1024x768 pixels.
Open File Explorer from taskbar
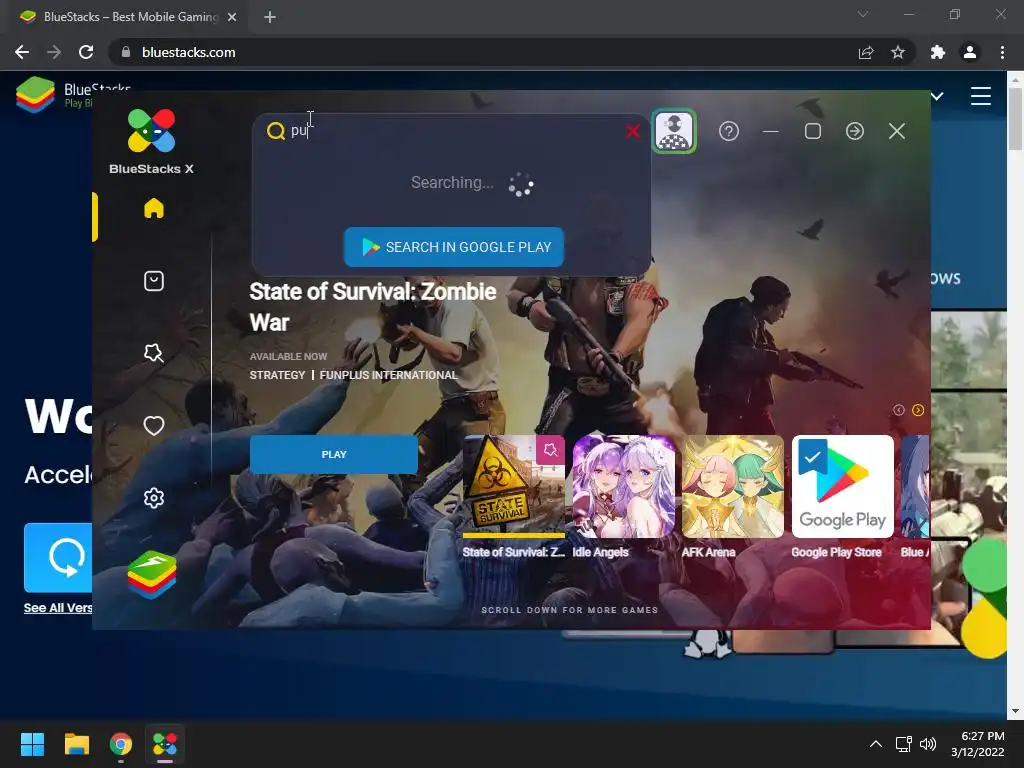click(76, 744)
